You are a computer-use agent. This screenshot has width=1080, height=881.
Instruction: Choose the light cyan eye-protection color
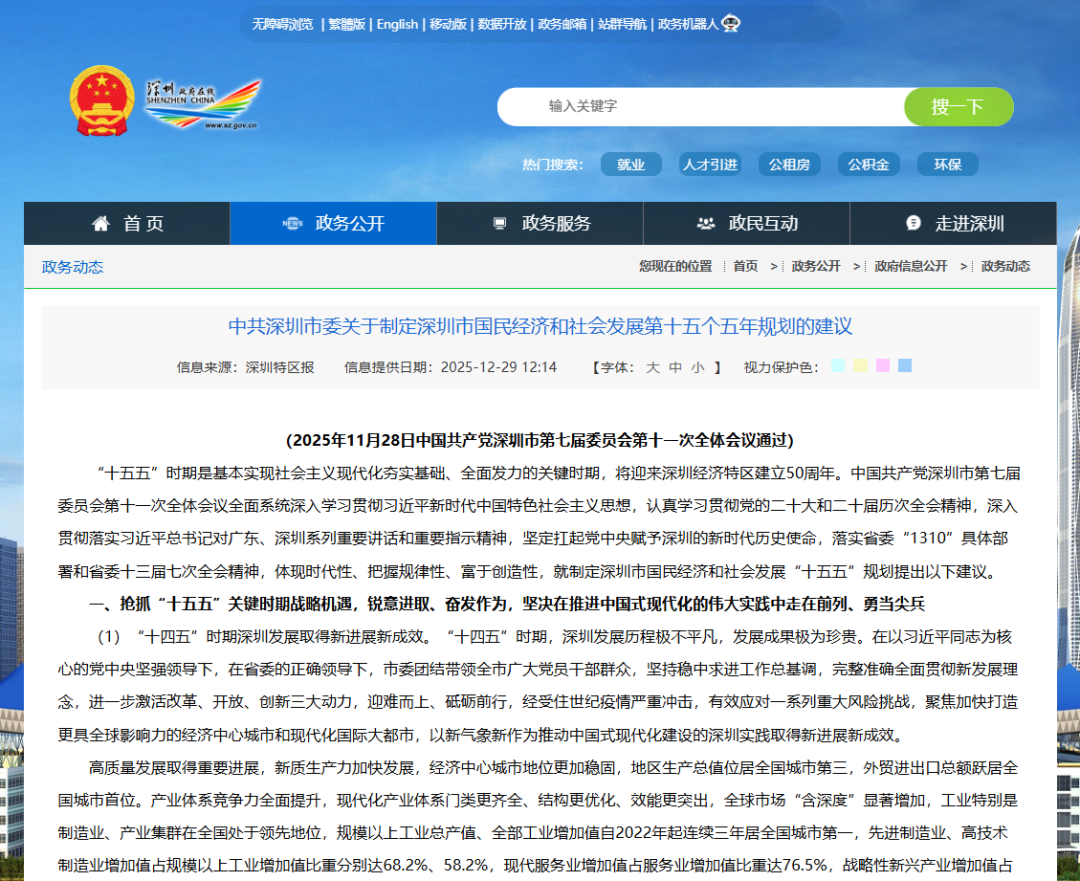coord(838,365)
